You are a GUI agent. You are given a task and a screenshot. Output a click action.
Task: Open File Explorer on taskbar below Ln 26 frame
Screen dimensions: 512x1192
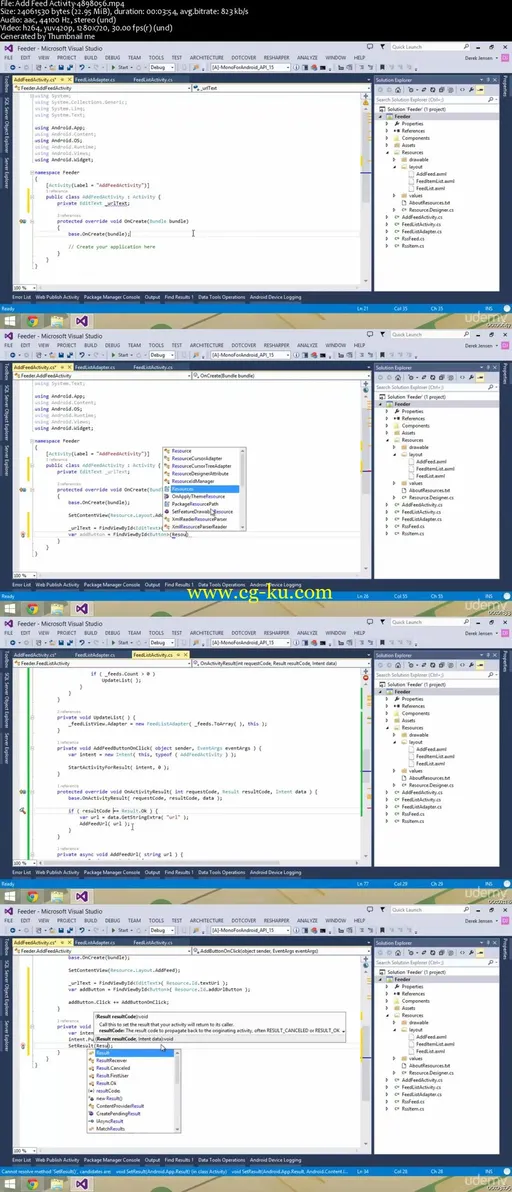[x=58, y=609]
